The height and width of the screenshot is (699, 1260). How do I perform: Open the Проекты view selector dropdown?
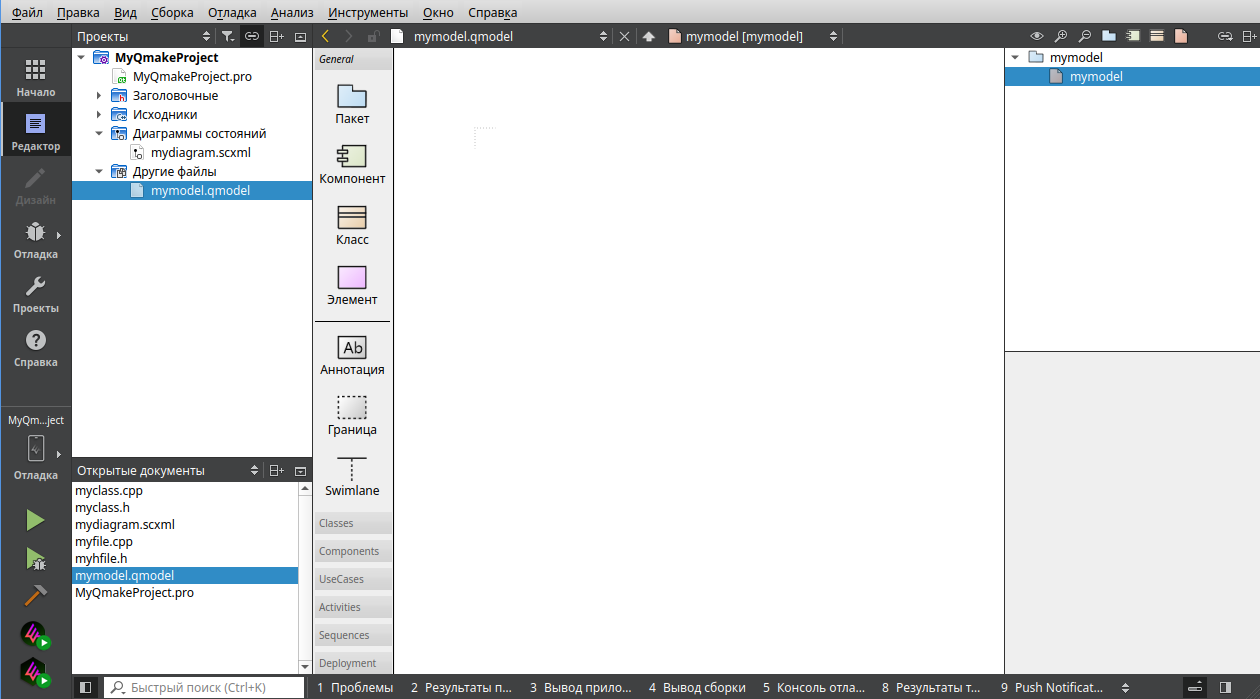point(207,36)
